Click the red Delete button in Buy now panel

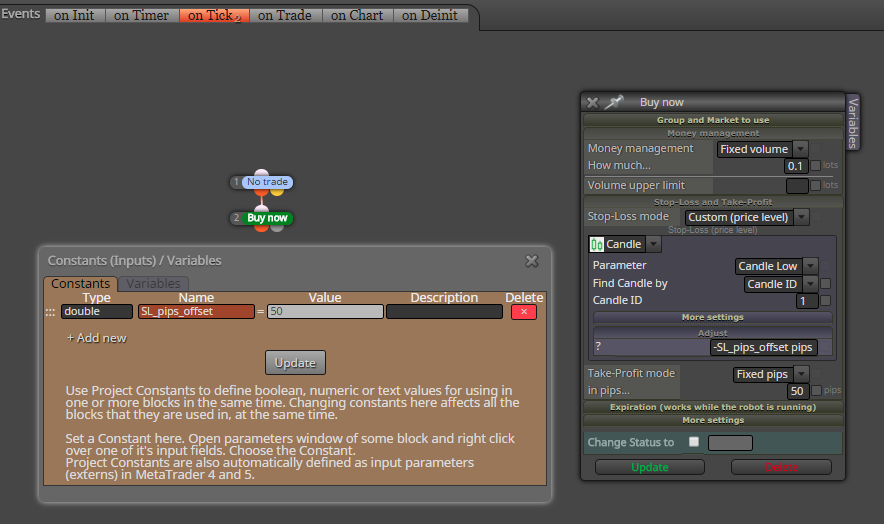(781, 467)
